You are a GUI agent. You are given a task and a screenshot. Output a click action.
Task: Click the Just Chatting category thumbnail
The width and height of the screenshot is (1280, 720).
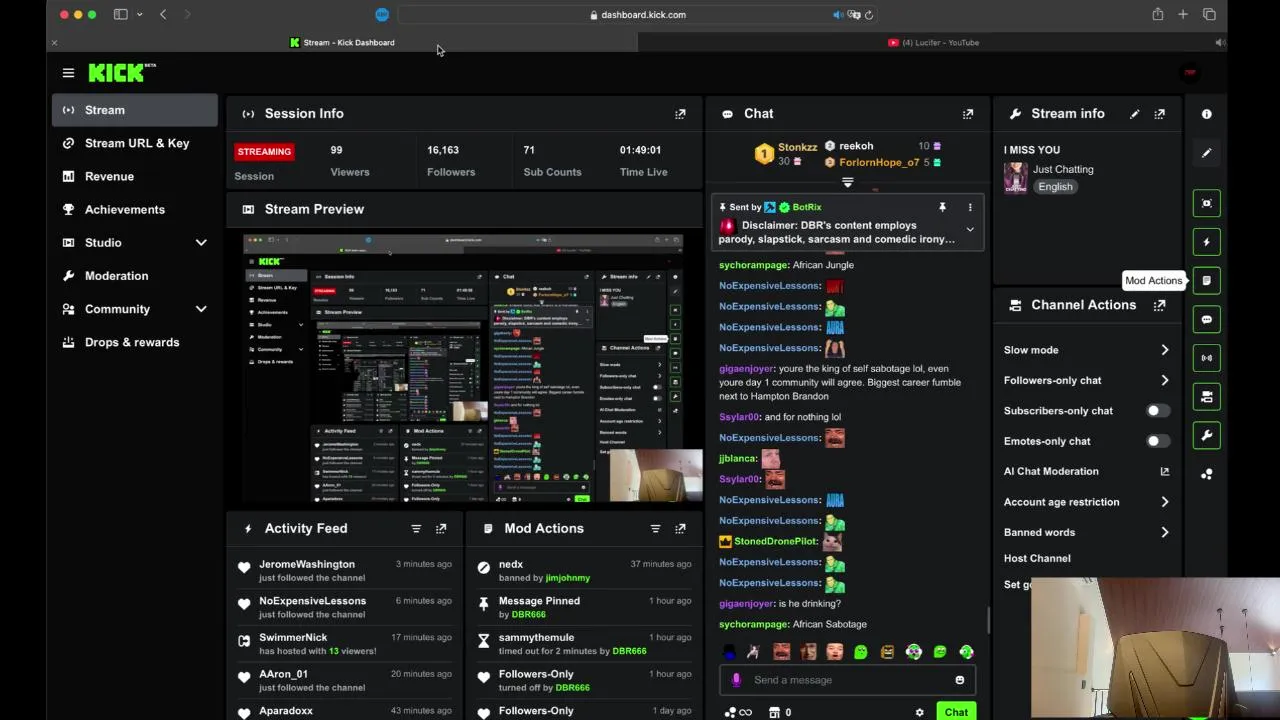click(1015, 178)
